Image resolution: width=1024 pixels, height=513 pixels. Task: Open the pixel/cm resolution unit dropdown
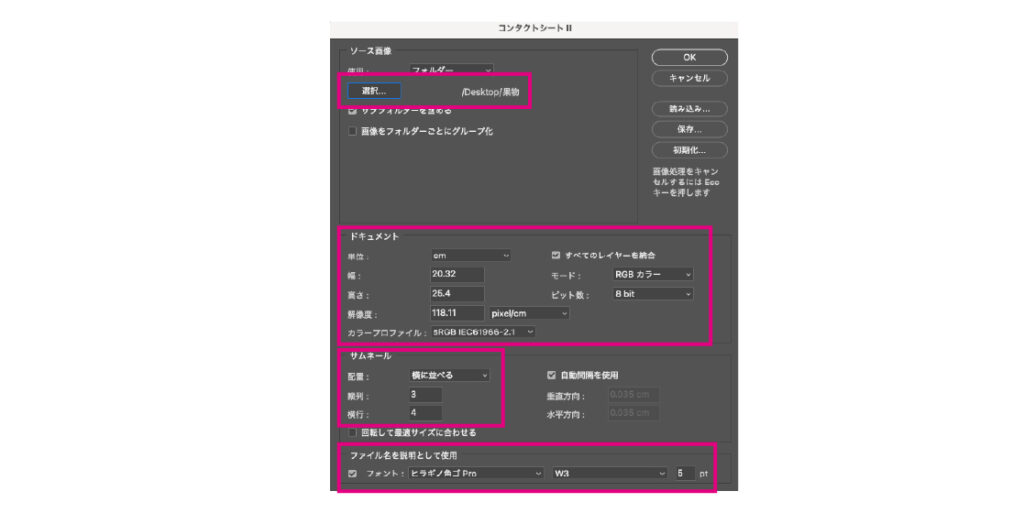point(529,313)
